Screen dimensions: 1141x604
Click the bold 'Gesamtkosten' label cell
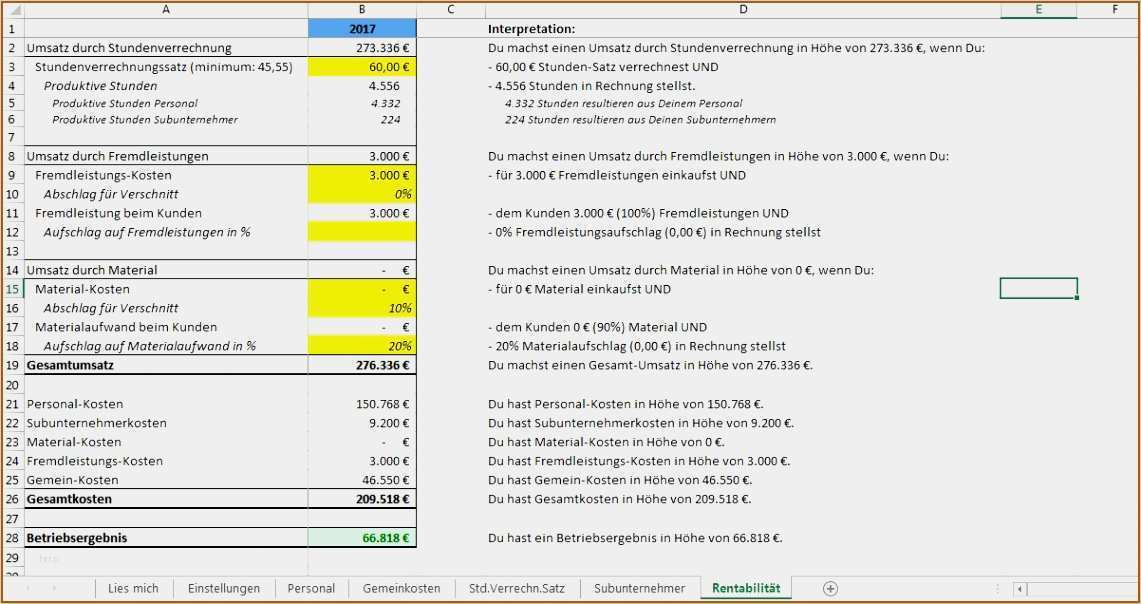pyautogui.click(x=166, y=499)
